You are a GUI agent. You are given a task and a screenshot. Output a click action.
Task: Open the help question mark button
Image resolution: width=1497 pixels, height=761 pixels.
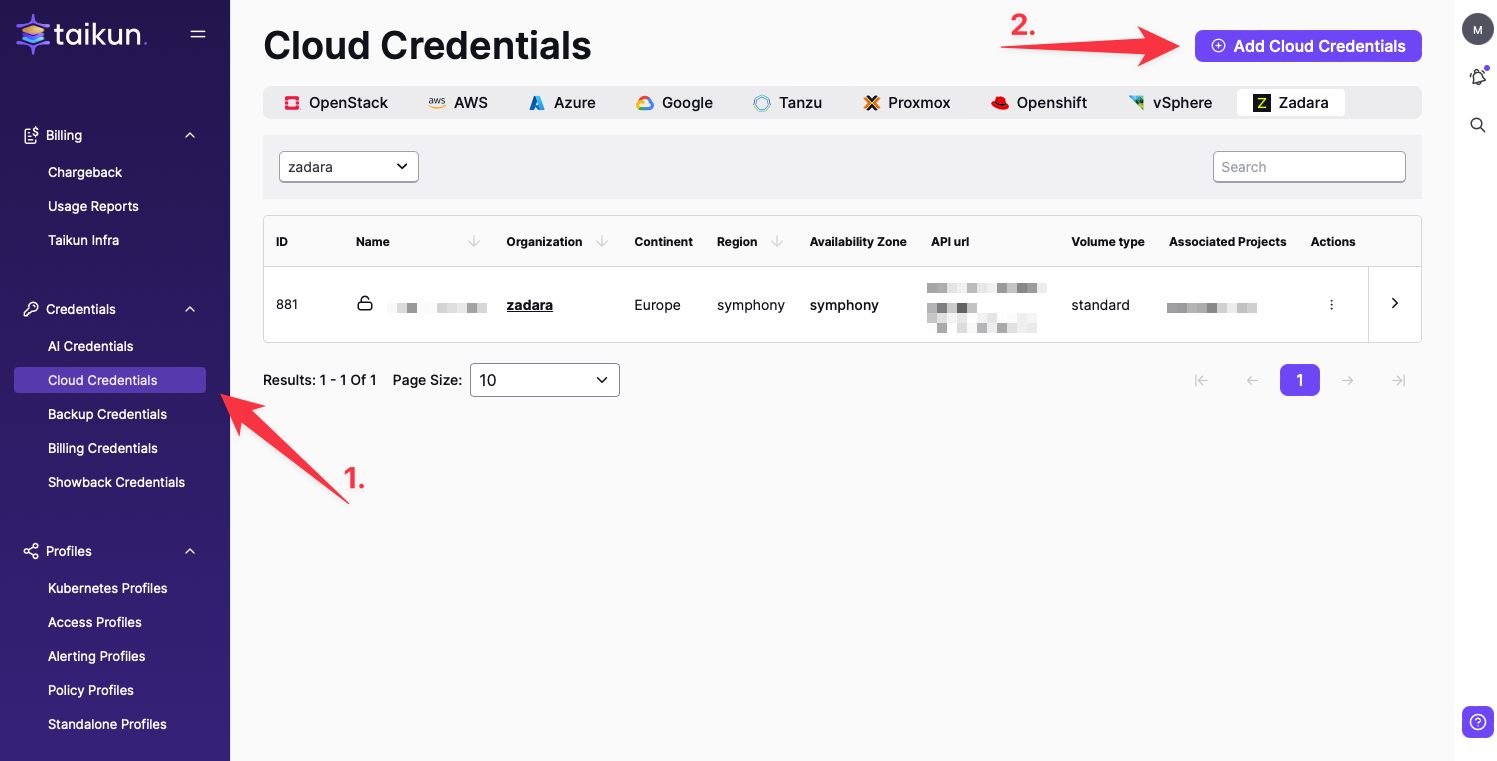click(x=1478, y=722)
